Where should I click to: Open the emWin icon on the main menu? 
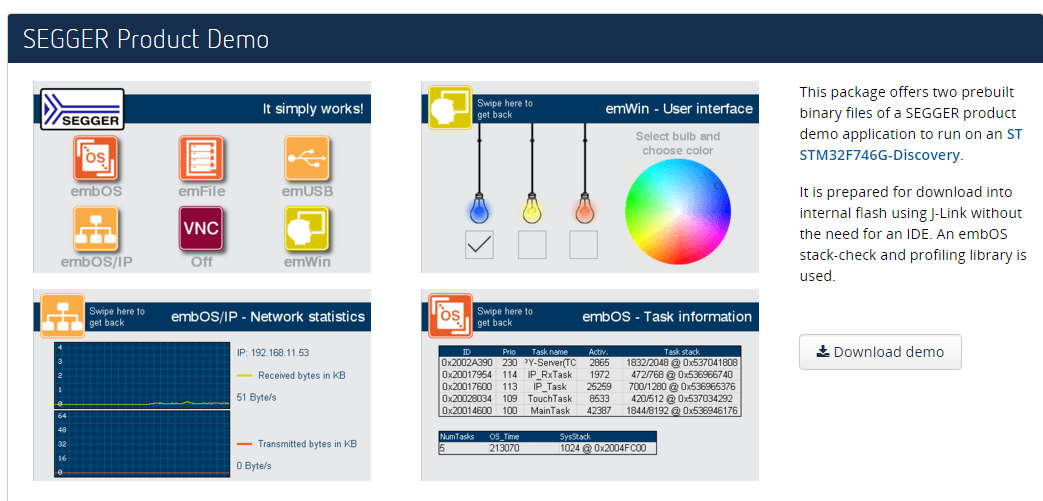click(x=307, y=228)
